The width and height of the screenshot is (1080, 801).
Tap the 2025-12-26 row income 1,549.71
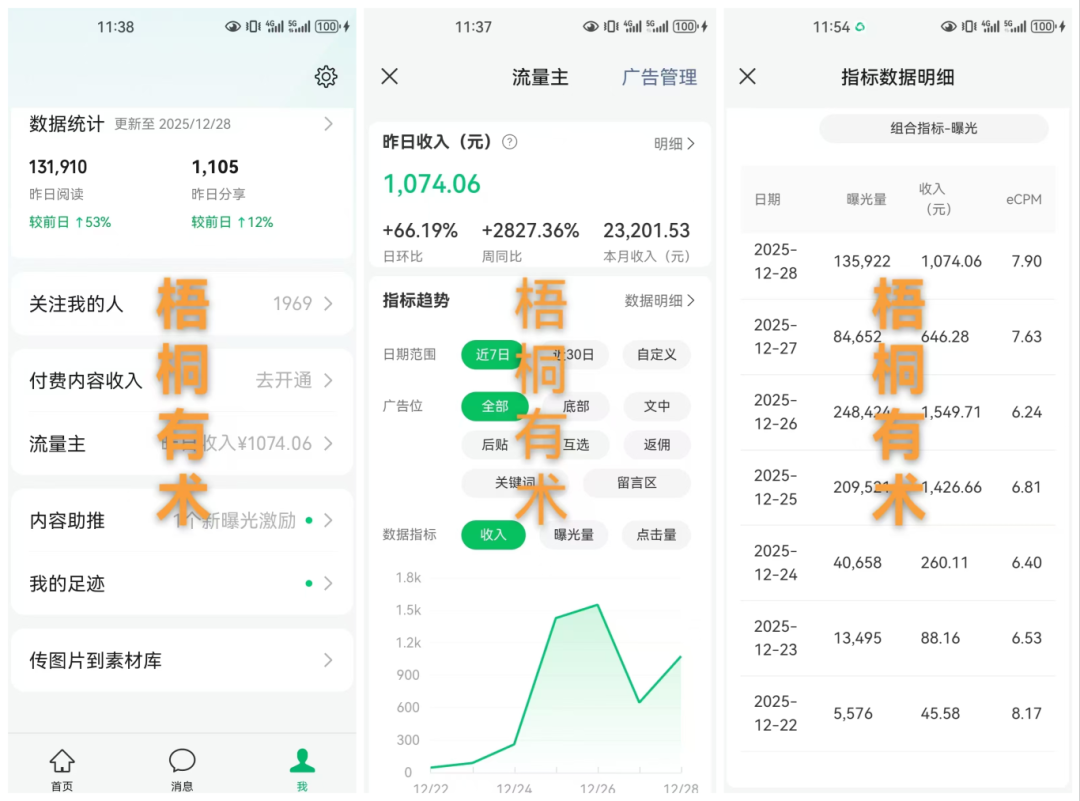[951, 412]
